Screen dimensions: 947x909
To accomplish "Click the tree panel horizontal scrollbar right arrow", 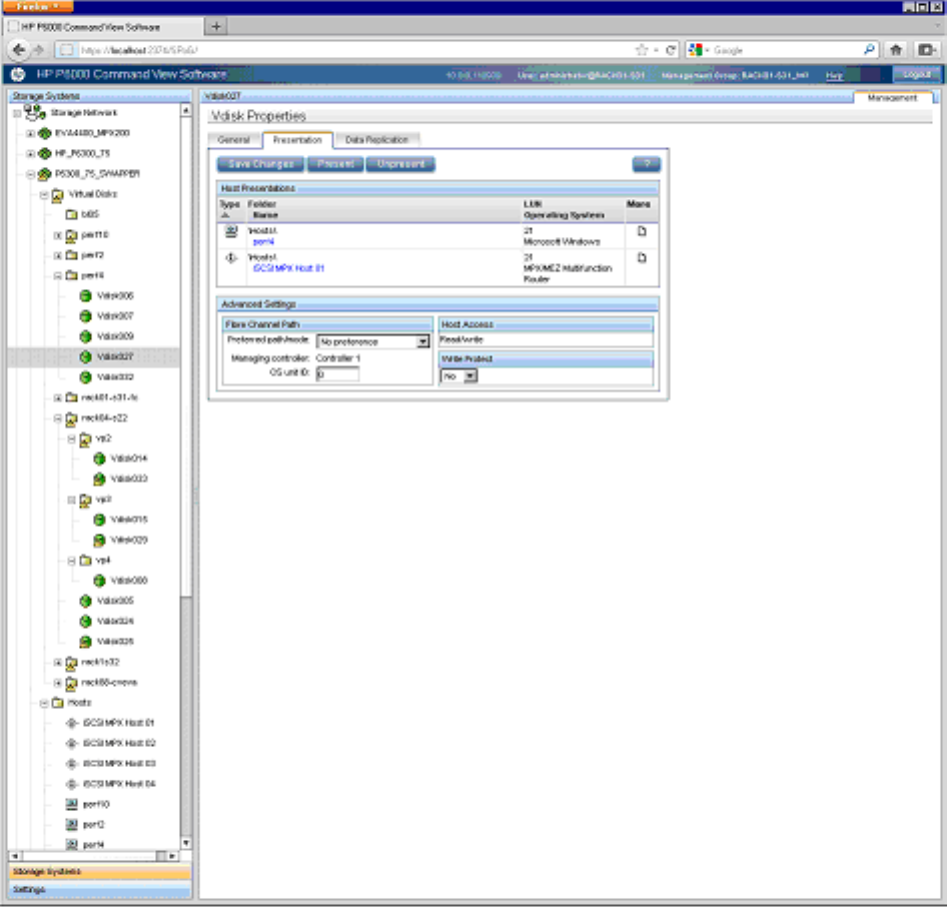I will (x=173, y=857).
